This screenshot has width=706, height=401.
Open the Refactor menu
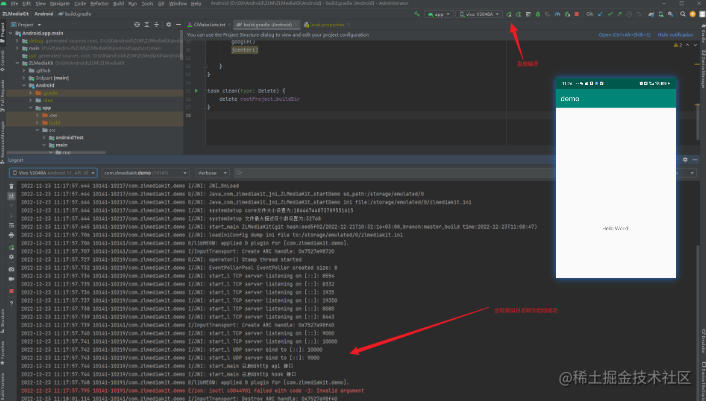click(99, 3)
